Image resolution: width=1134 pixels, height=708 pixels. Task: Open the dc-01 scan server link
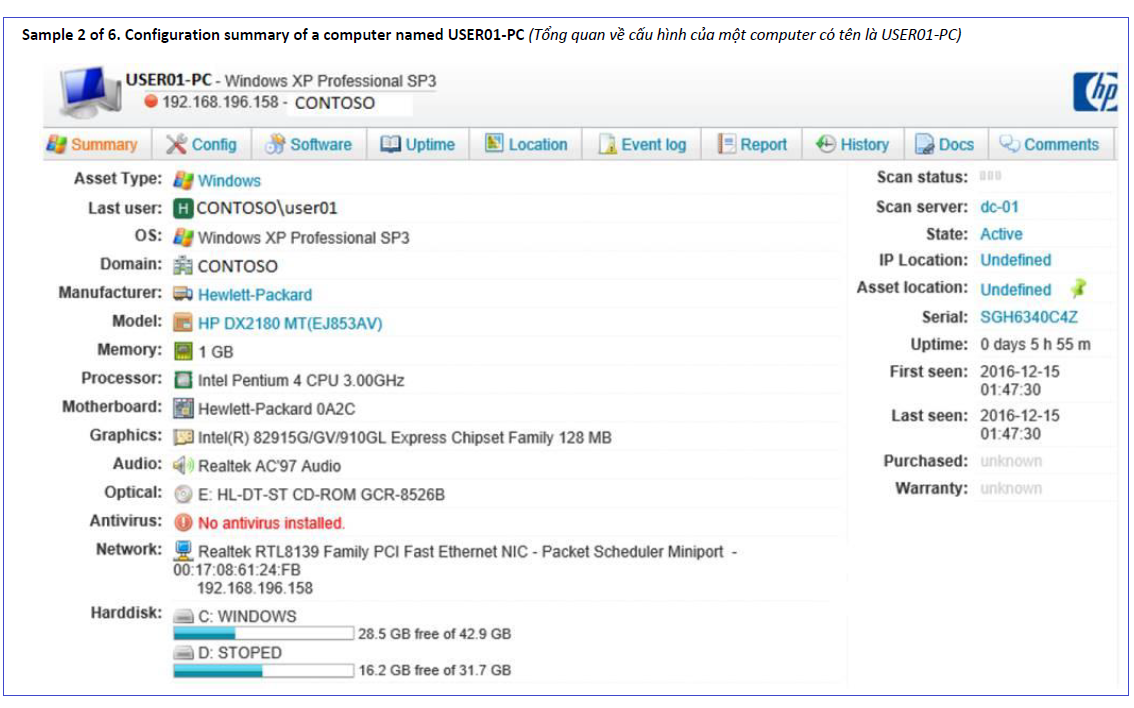(999, 207)
